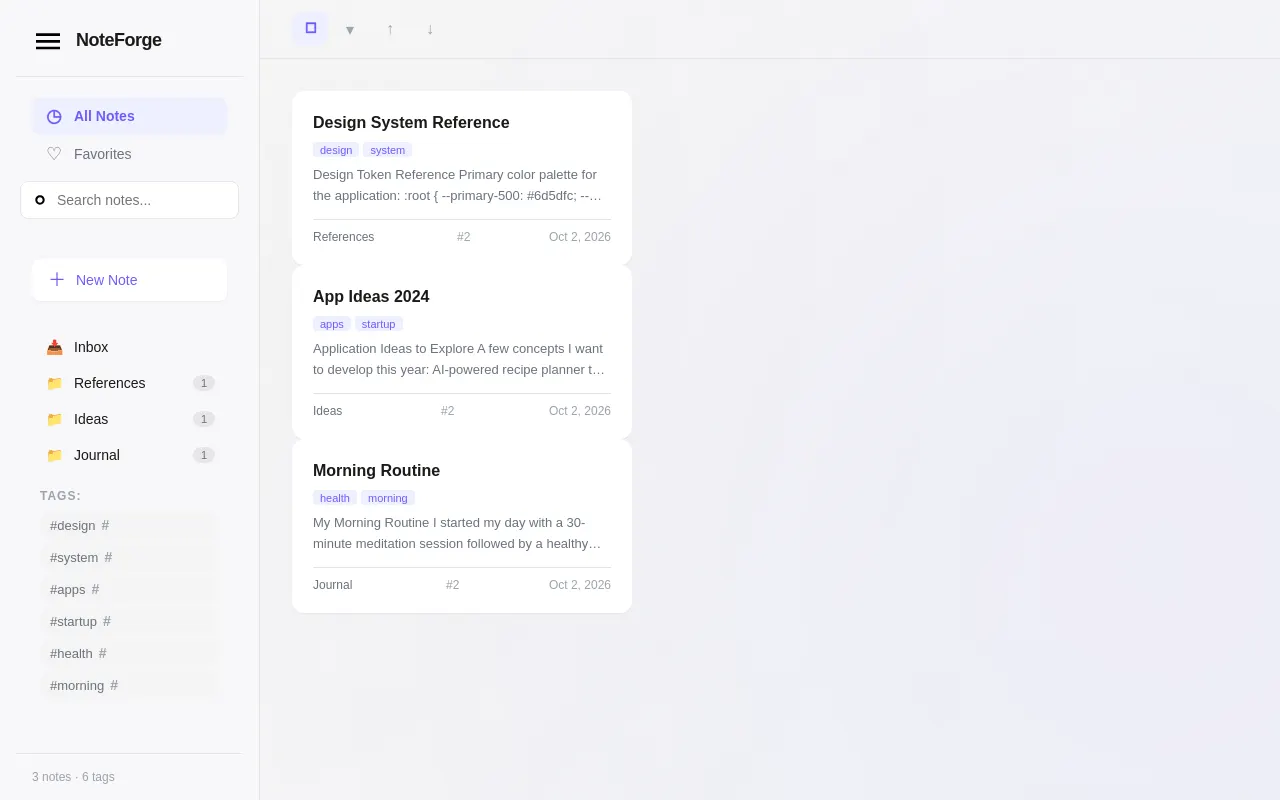Click the search magnifier icon
The image size is (1280, 800).
[40, 200]
